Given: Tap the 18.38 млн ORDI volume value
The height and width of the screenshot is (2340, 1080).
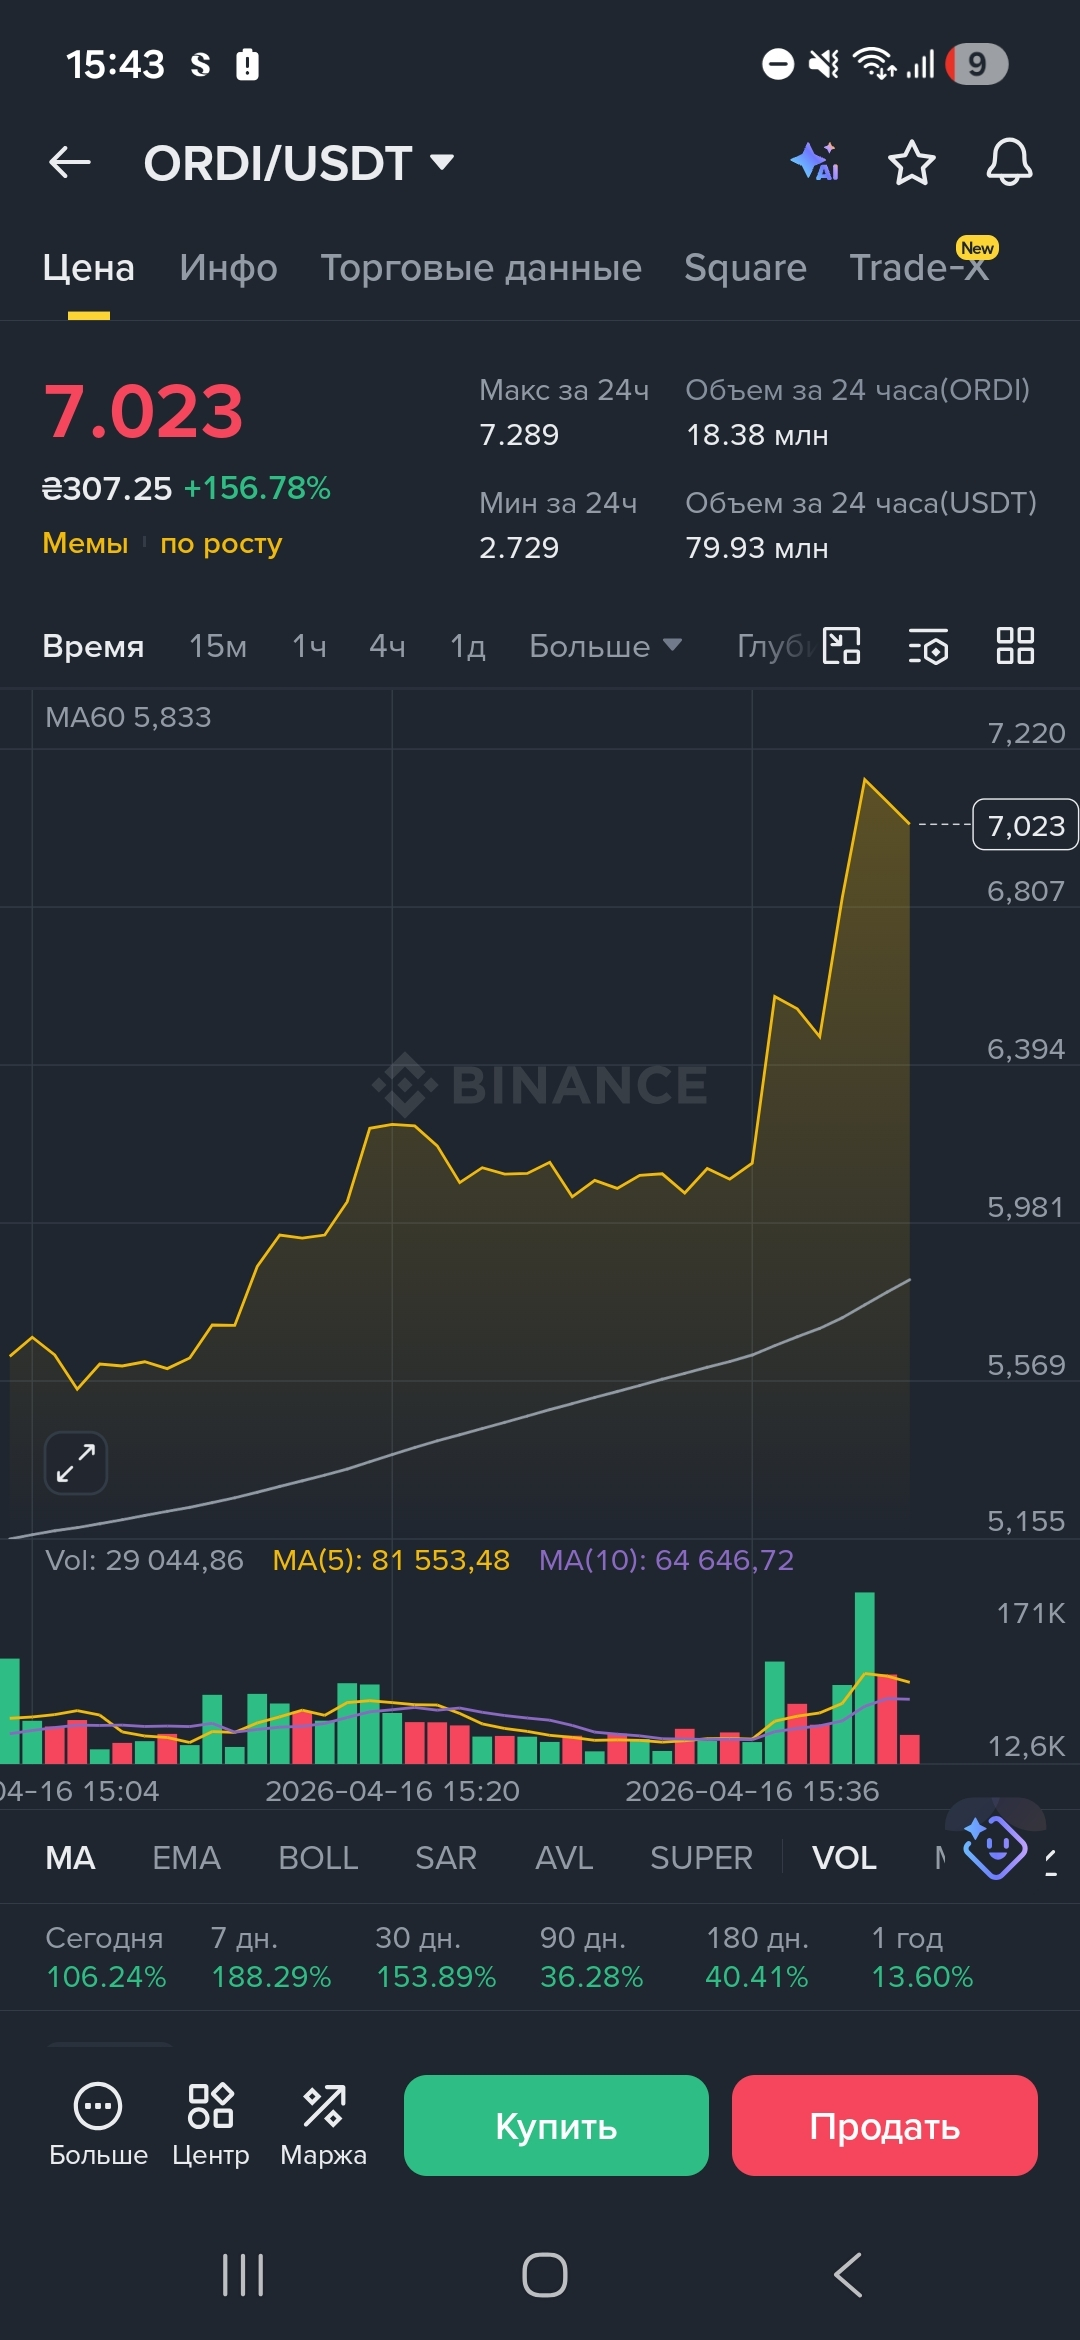Looking at the screenshot, I should pyautogui.click(x=757, y=435).
